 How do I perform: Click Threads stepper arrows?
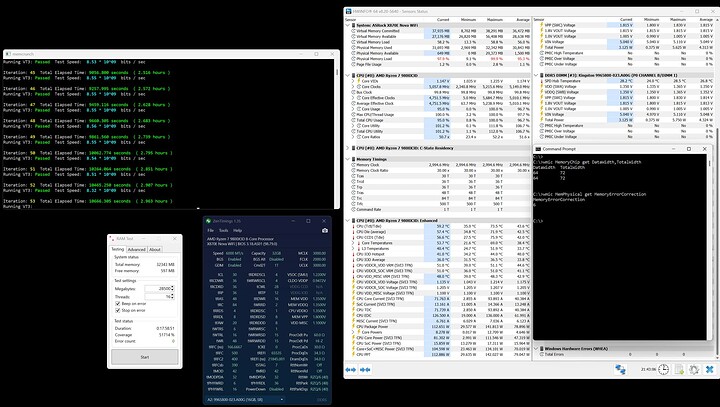[x=173, y=297]
